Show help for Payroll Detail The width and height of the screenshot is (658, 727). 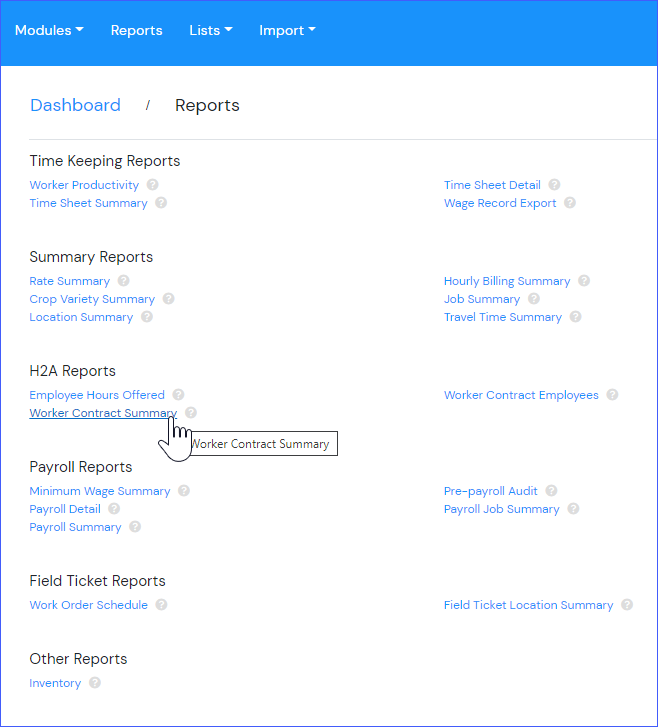coord(114,509)
